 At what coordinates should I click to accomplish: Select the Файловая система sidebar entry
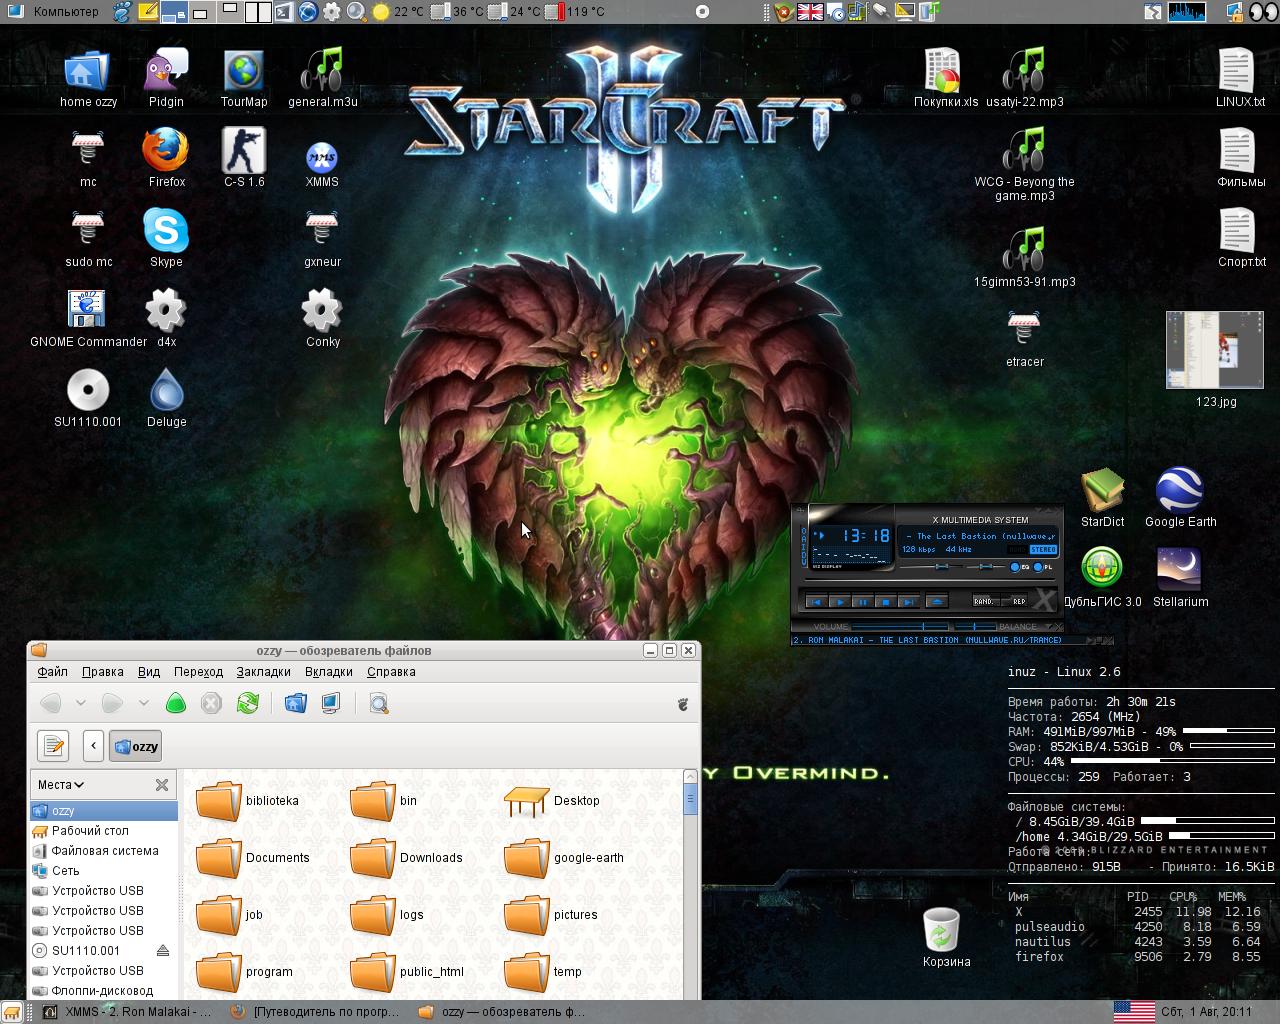point(104,851)
